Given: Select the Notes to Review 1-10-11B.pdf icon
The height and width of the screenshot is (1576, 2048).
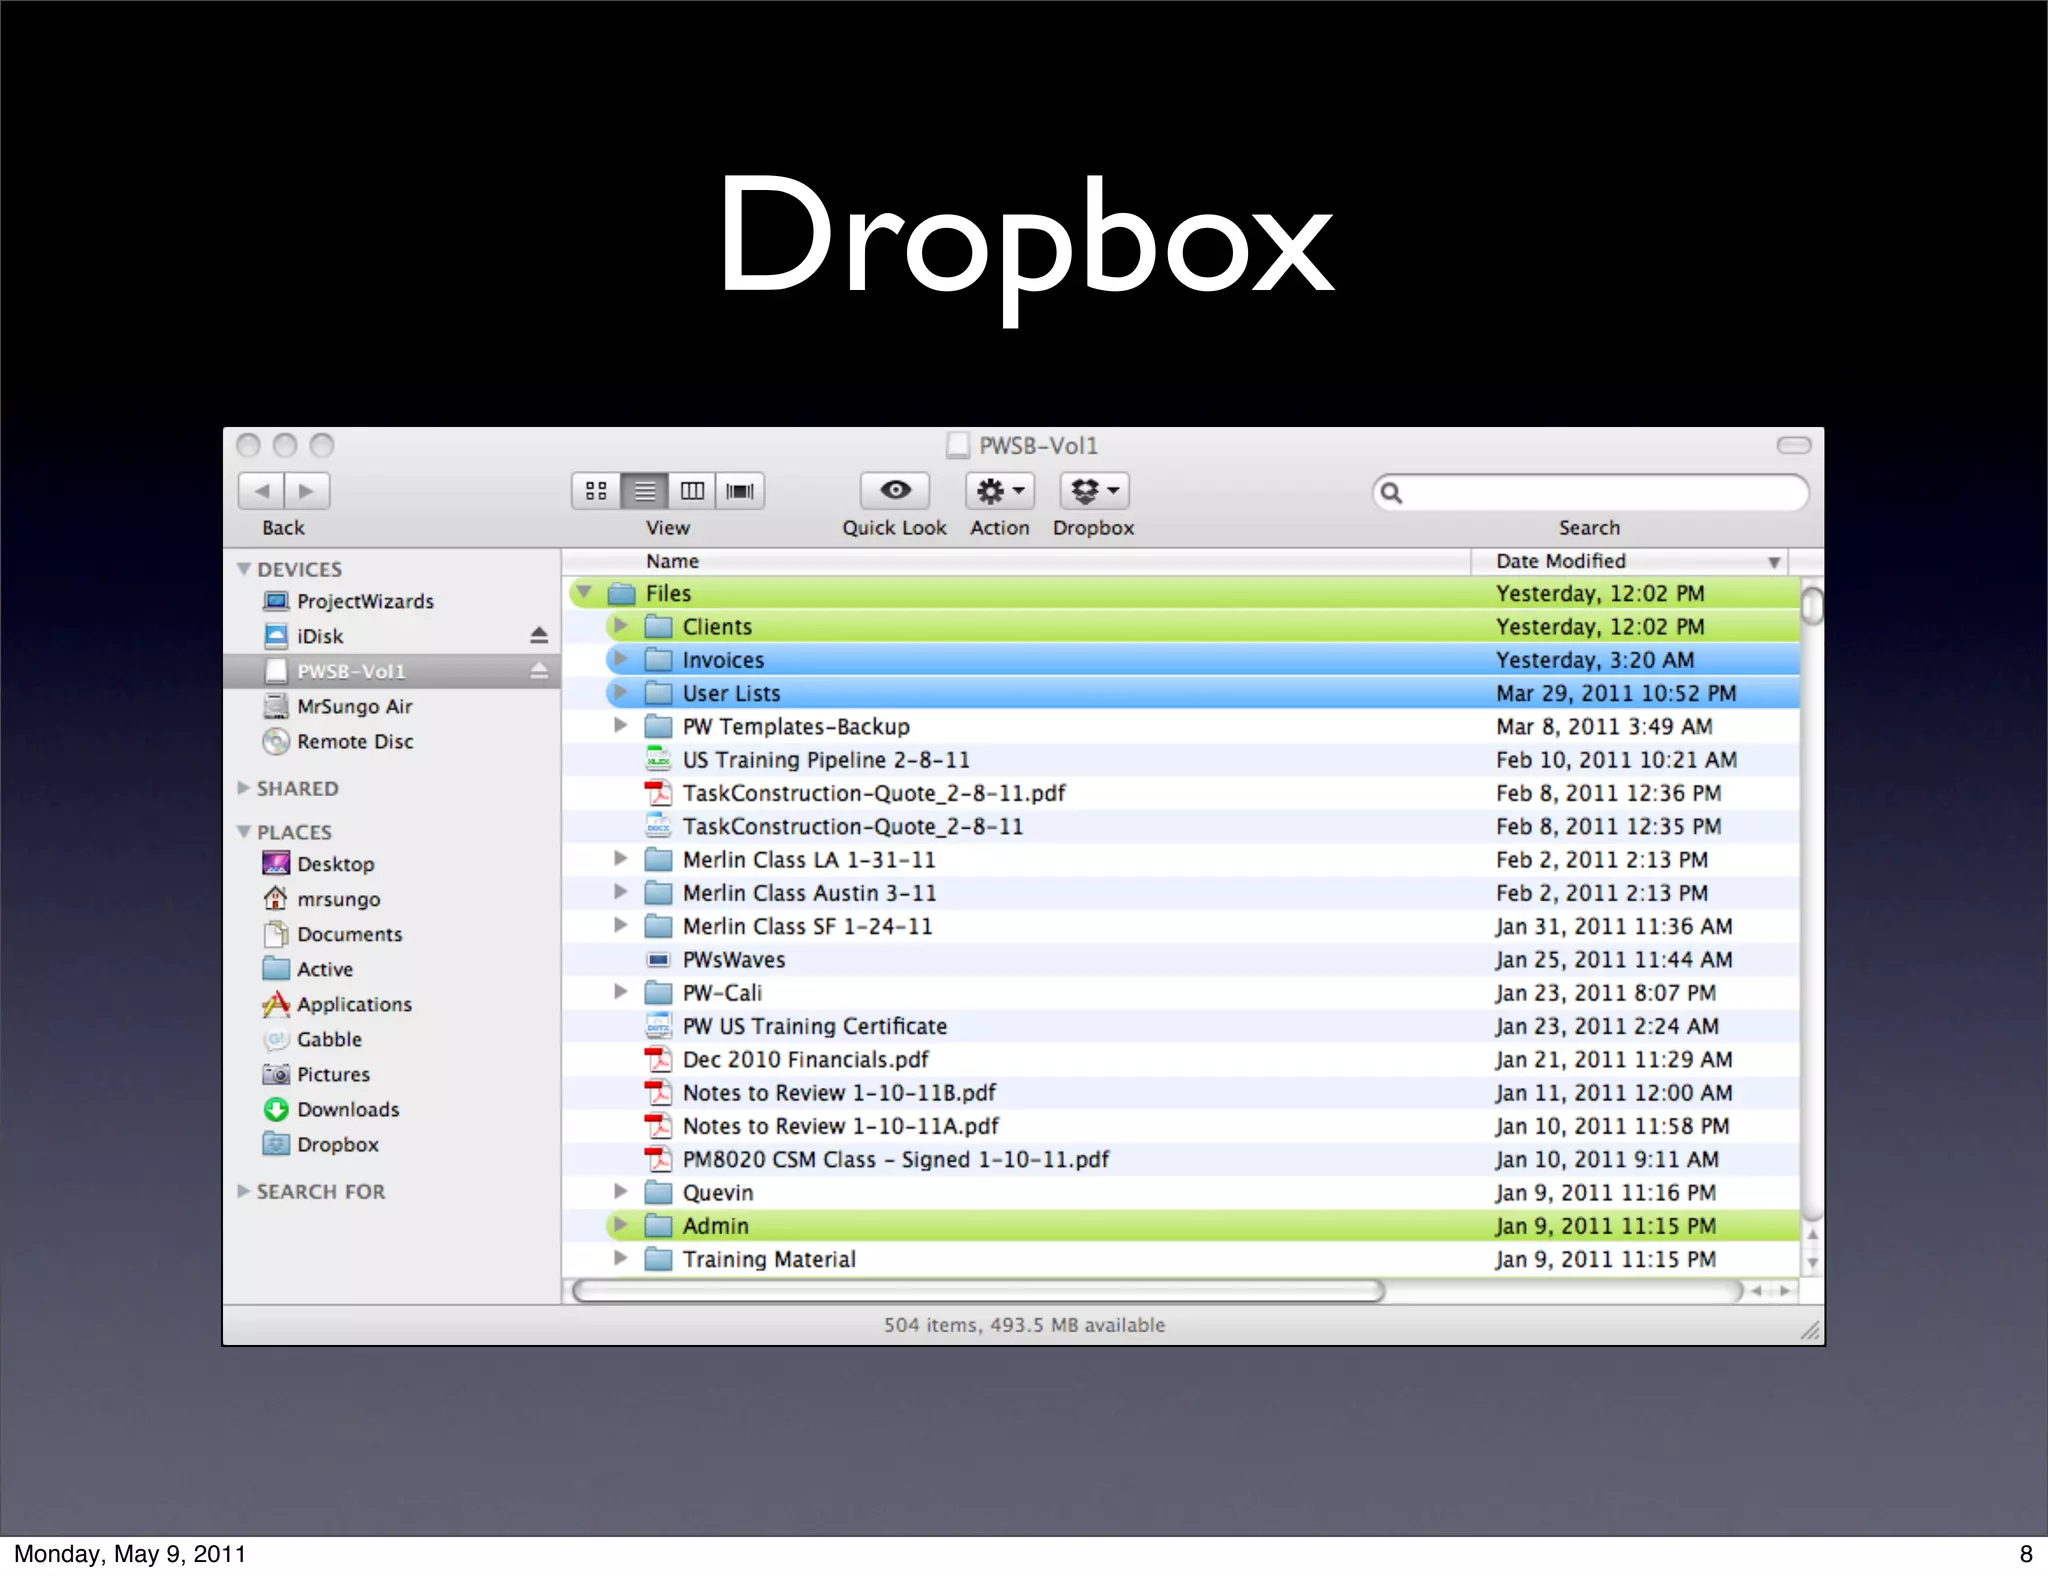Looking at the screenshot, I should click(658, 1093).
